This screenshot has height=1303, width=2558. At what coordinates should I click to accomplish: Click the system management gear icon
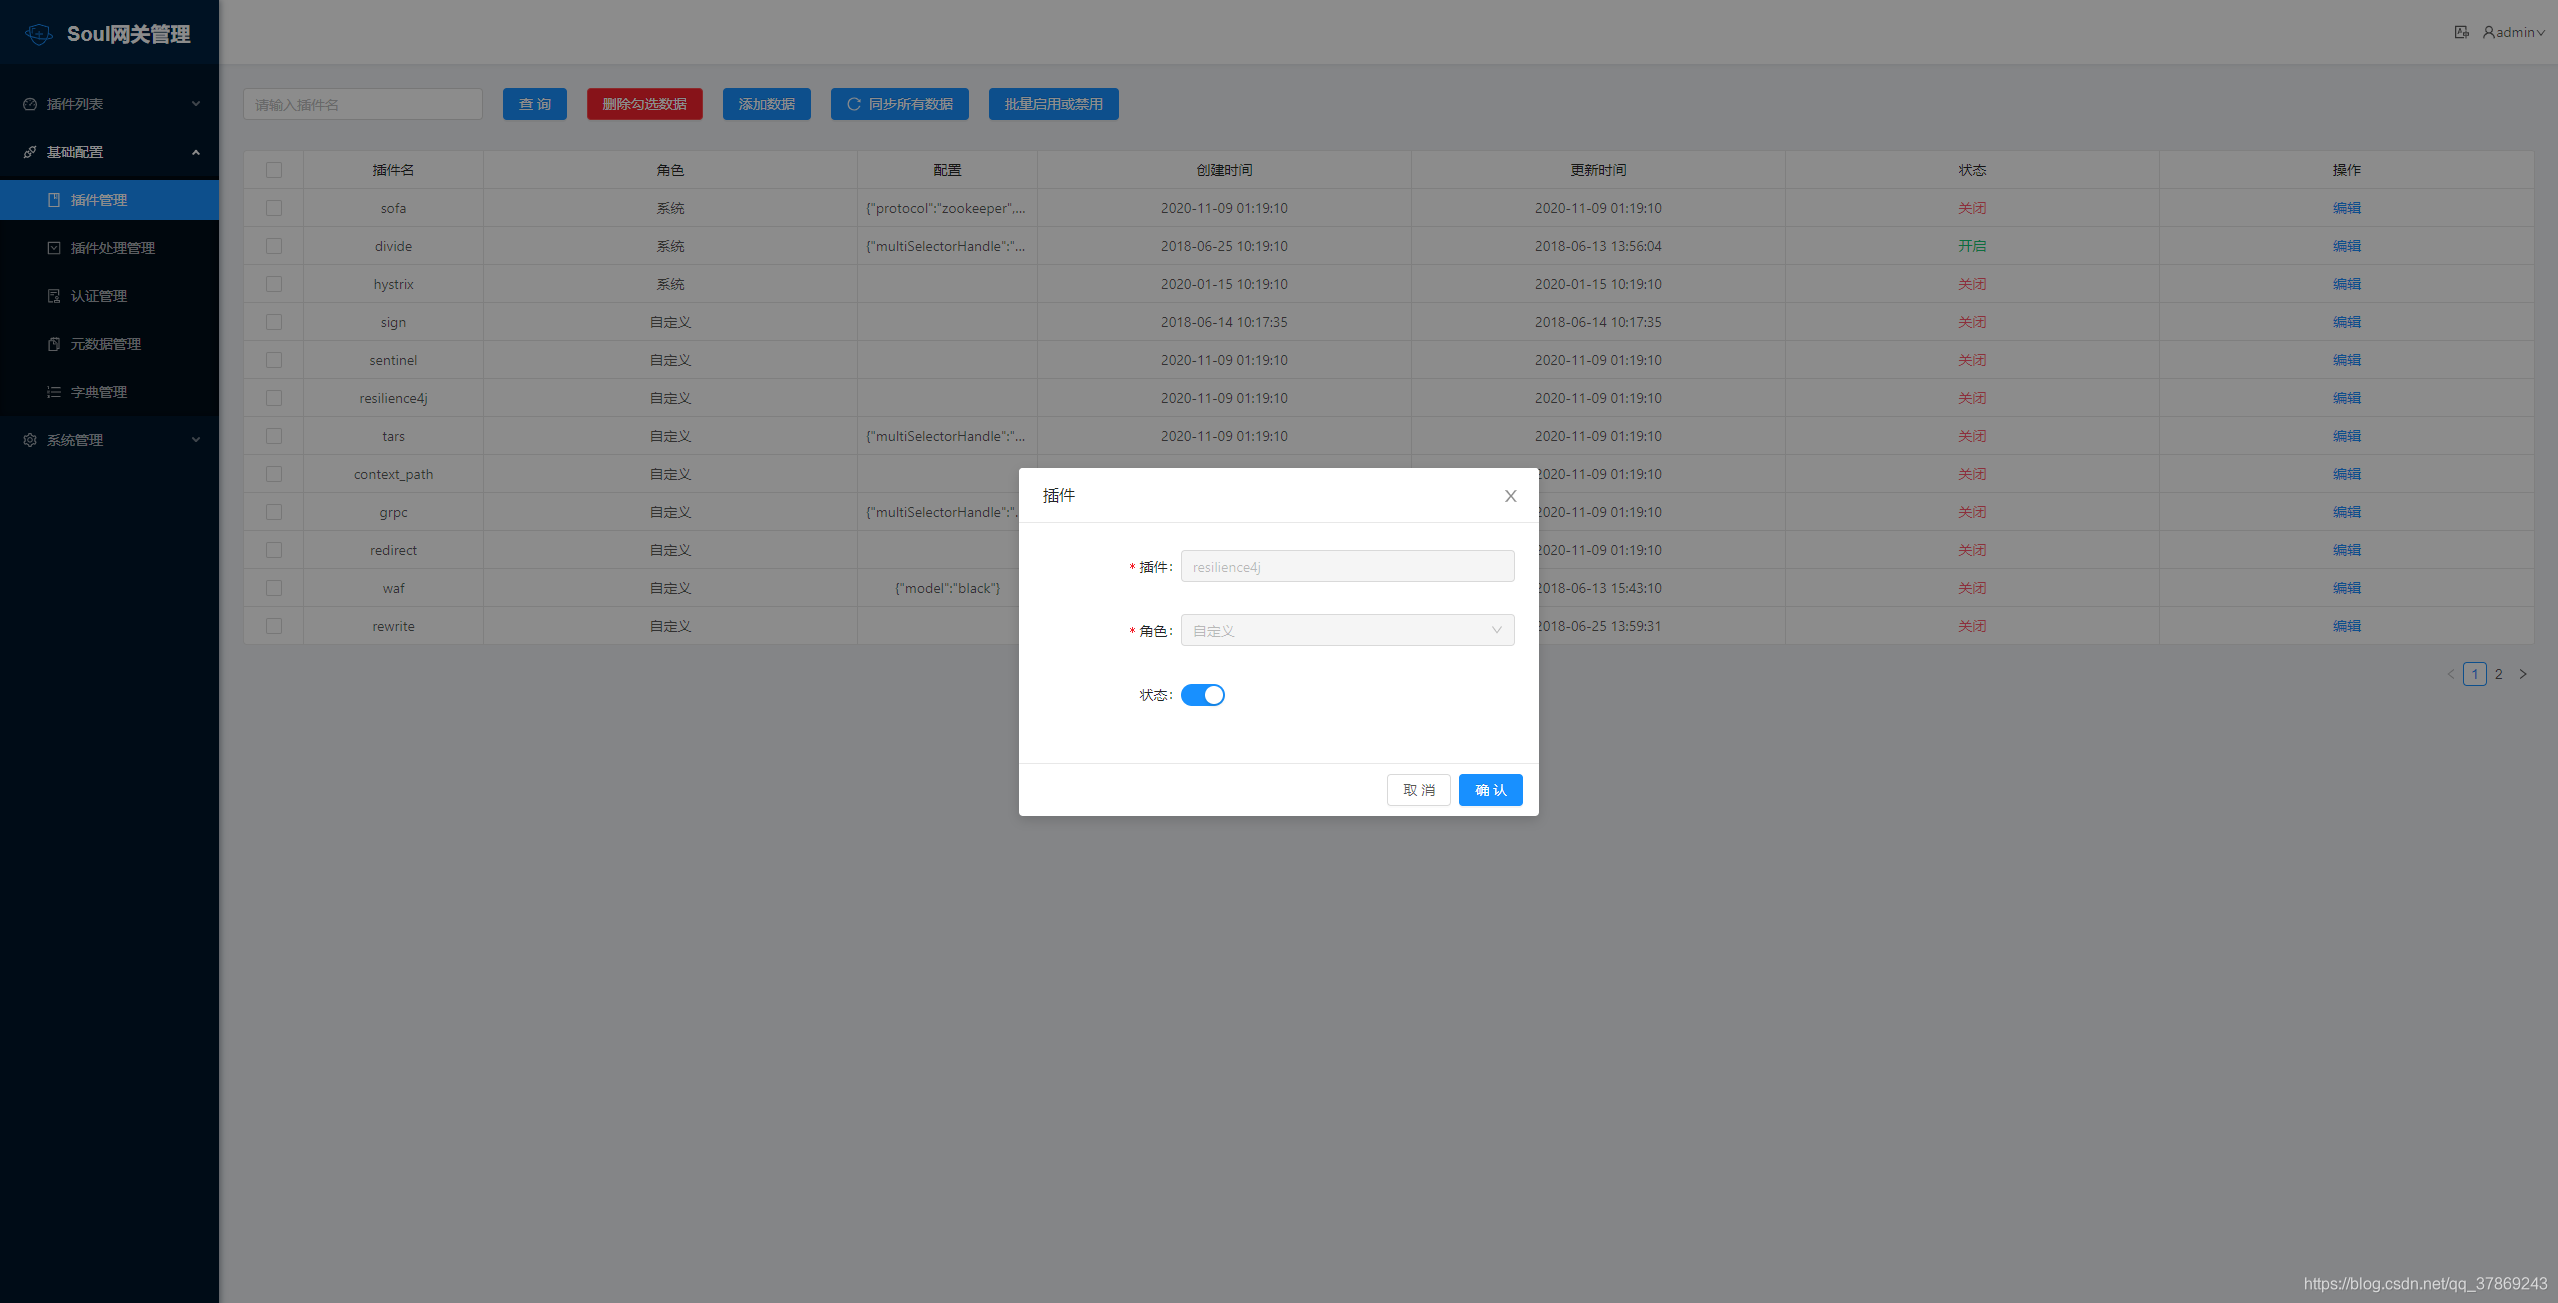point(30,440)
